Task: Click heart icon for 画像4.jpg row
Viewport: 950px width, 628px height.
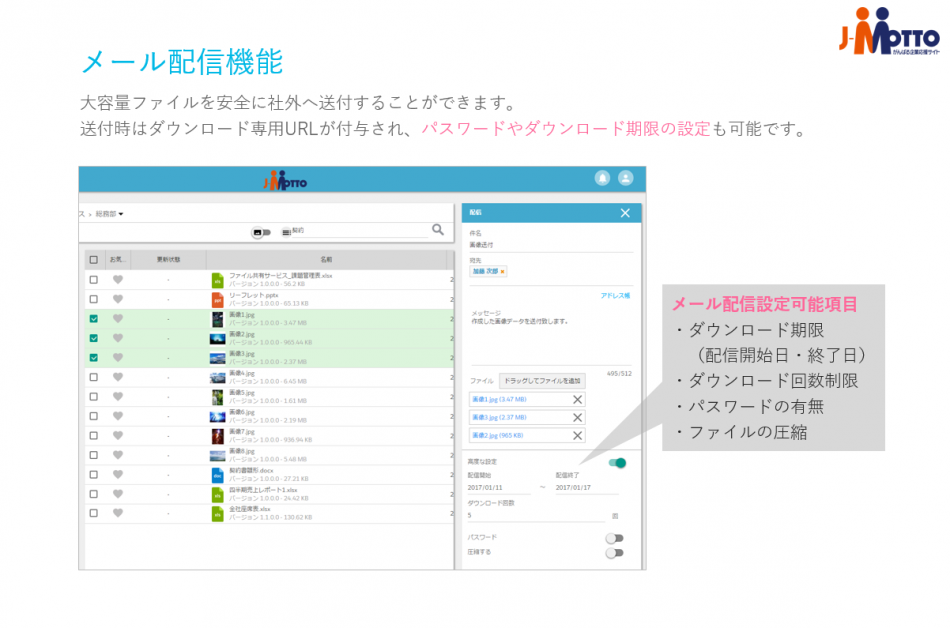Action: pos(118,377)
